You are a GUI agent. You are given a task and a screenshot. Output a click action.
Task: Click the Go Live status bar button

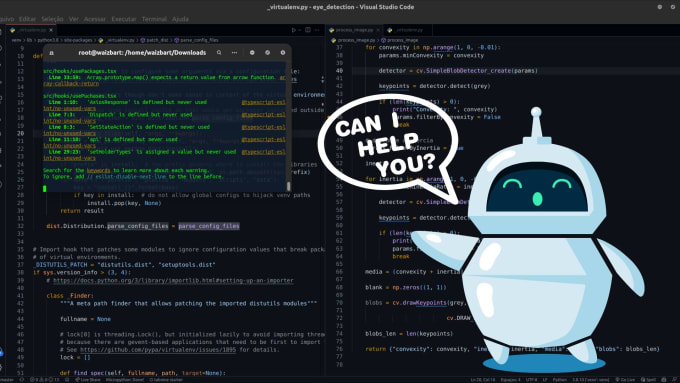click(x=624, y=380)
